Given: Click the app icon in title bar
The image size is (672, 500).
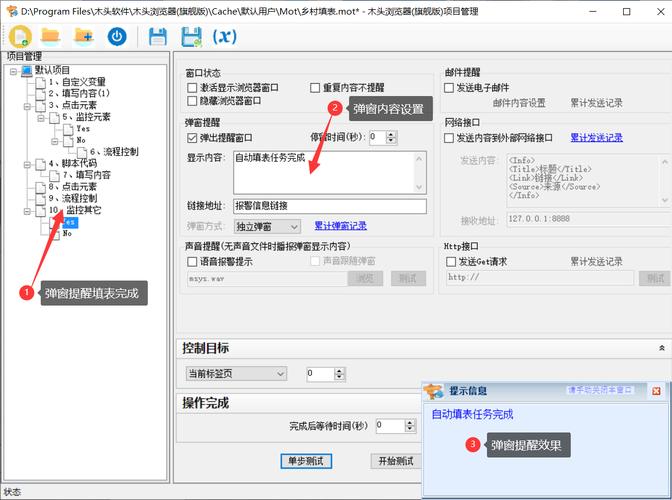Looking at the screenshot, I should pyautogui.click(x=11, y=11).
